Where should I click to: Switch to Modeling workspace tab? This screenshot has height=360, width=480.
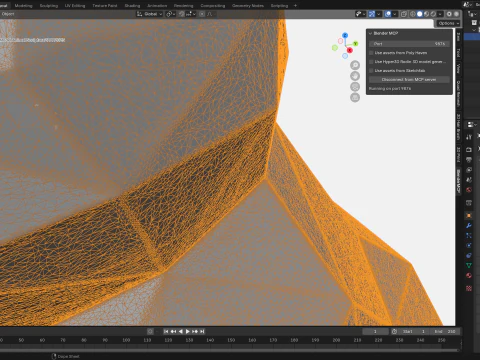[x=23, y=6]
